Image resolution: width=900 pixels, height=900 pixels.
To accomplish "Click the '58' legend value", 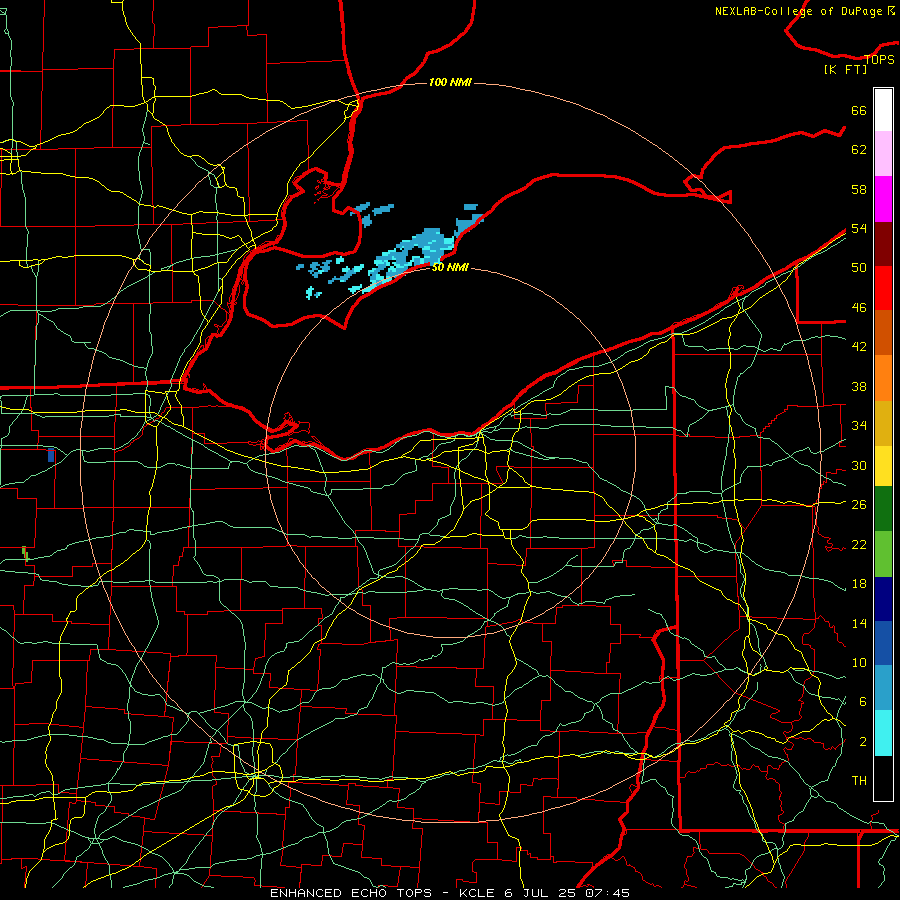I will [x=859, y=189].
